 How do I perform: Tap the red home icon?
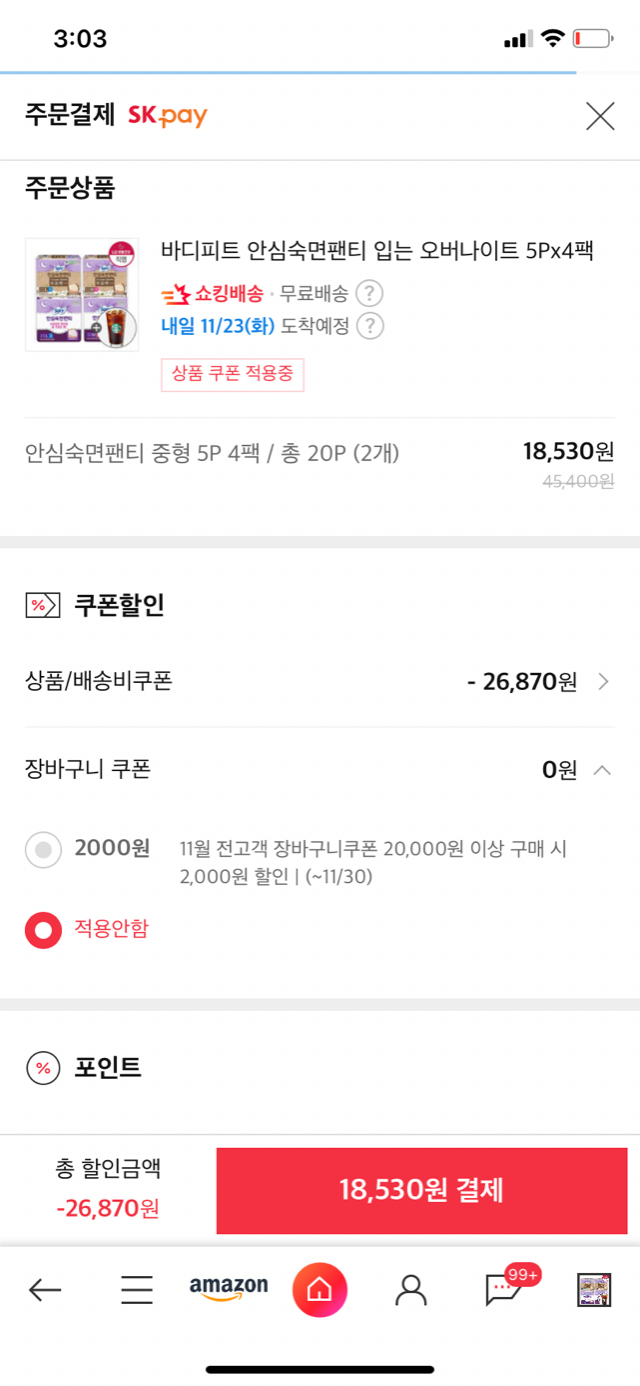(x=320, y=1290)
